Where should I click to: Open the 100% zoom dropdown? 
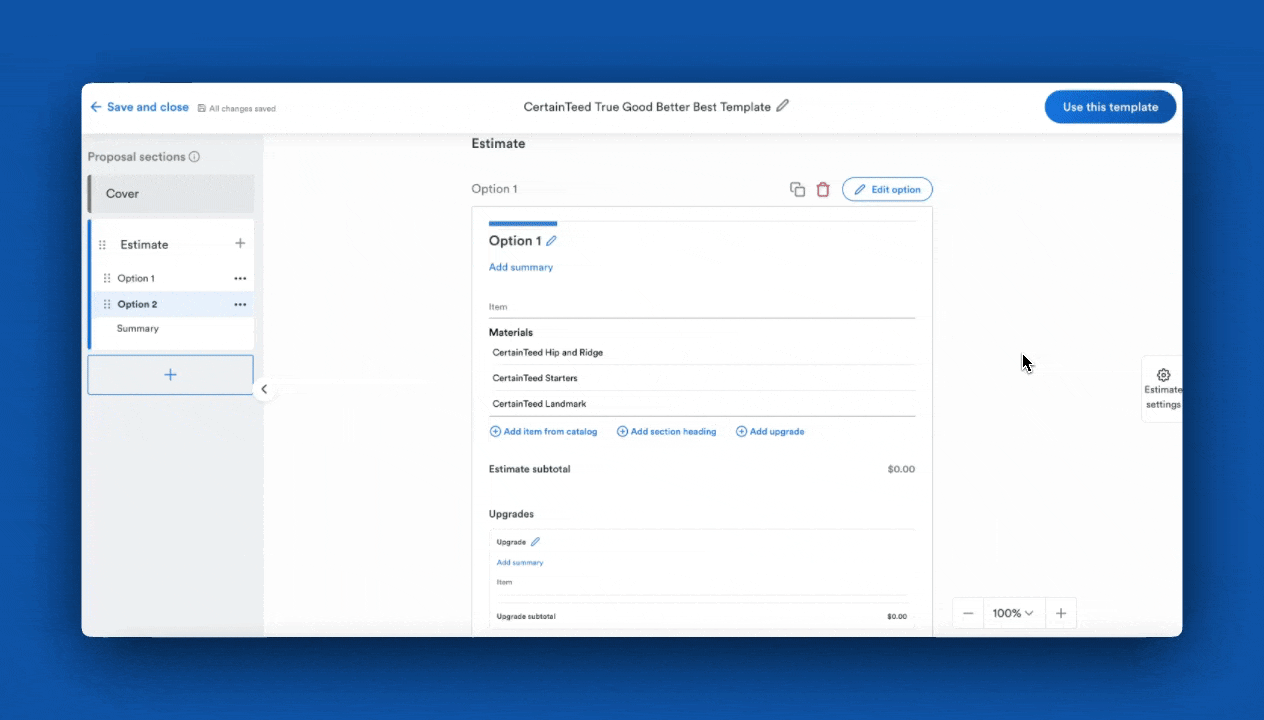[1013, 613]
